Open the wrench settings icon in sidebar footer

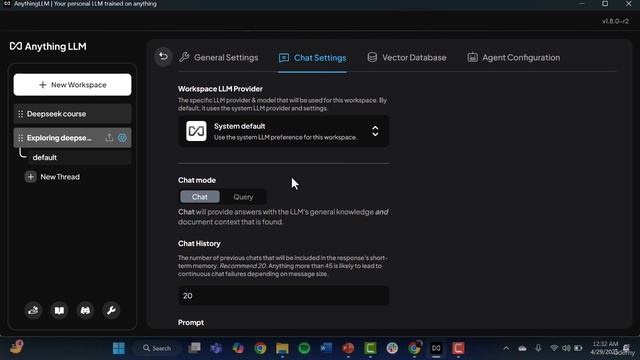111,311
